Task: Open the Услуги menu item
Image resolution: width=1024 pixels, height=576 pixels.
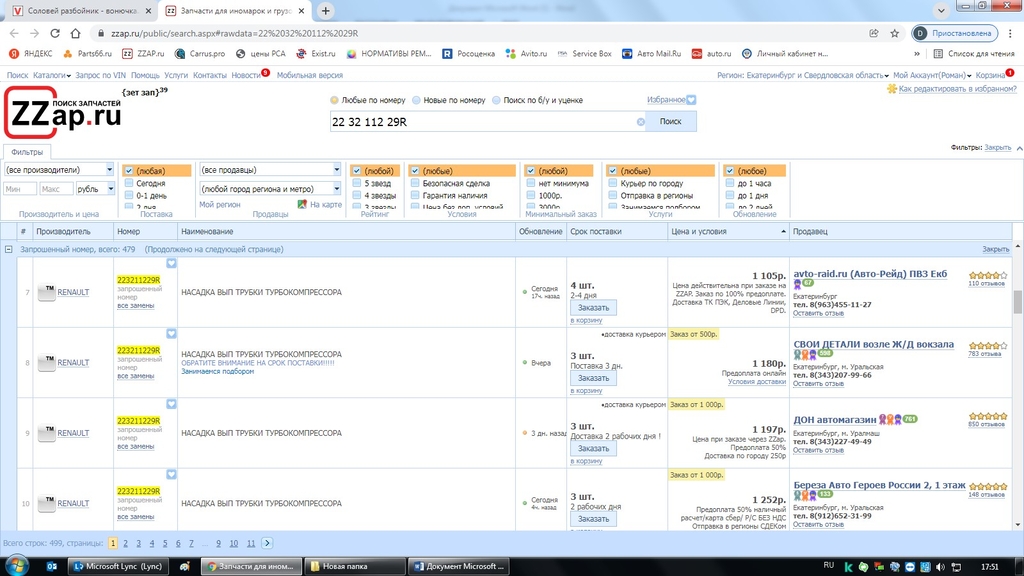Action: click(176, 75)
